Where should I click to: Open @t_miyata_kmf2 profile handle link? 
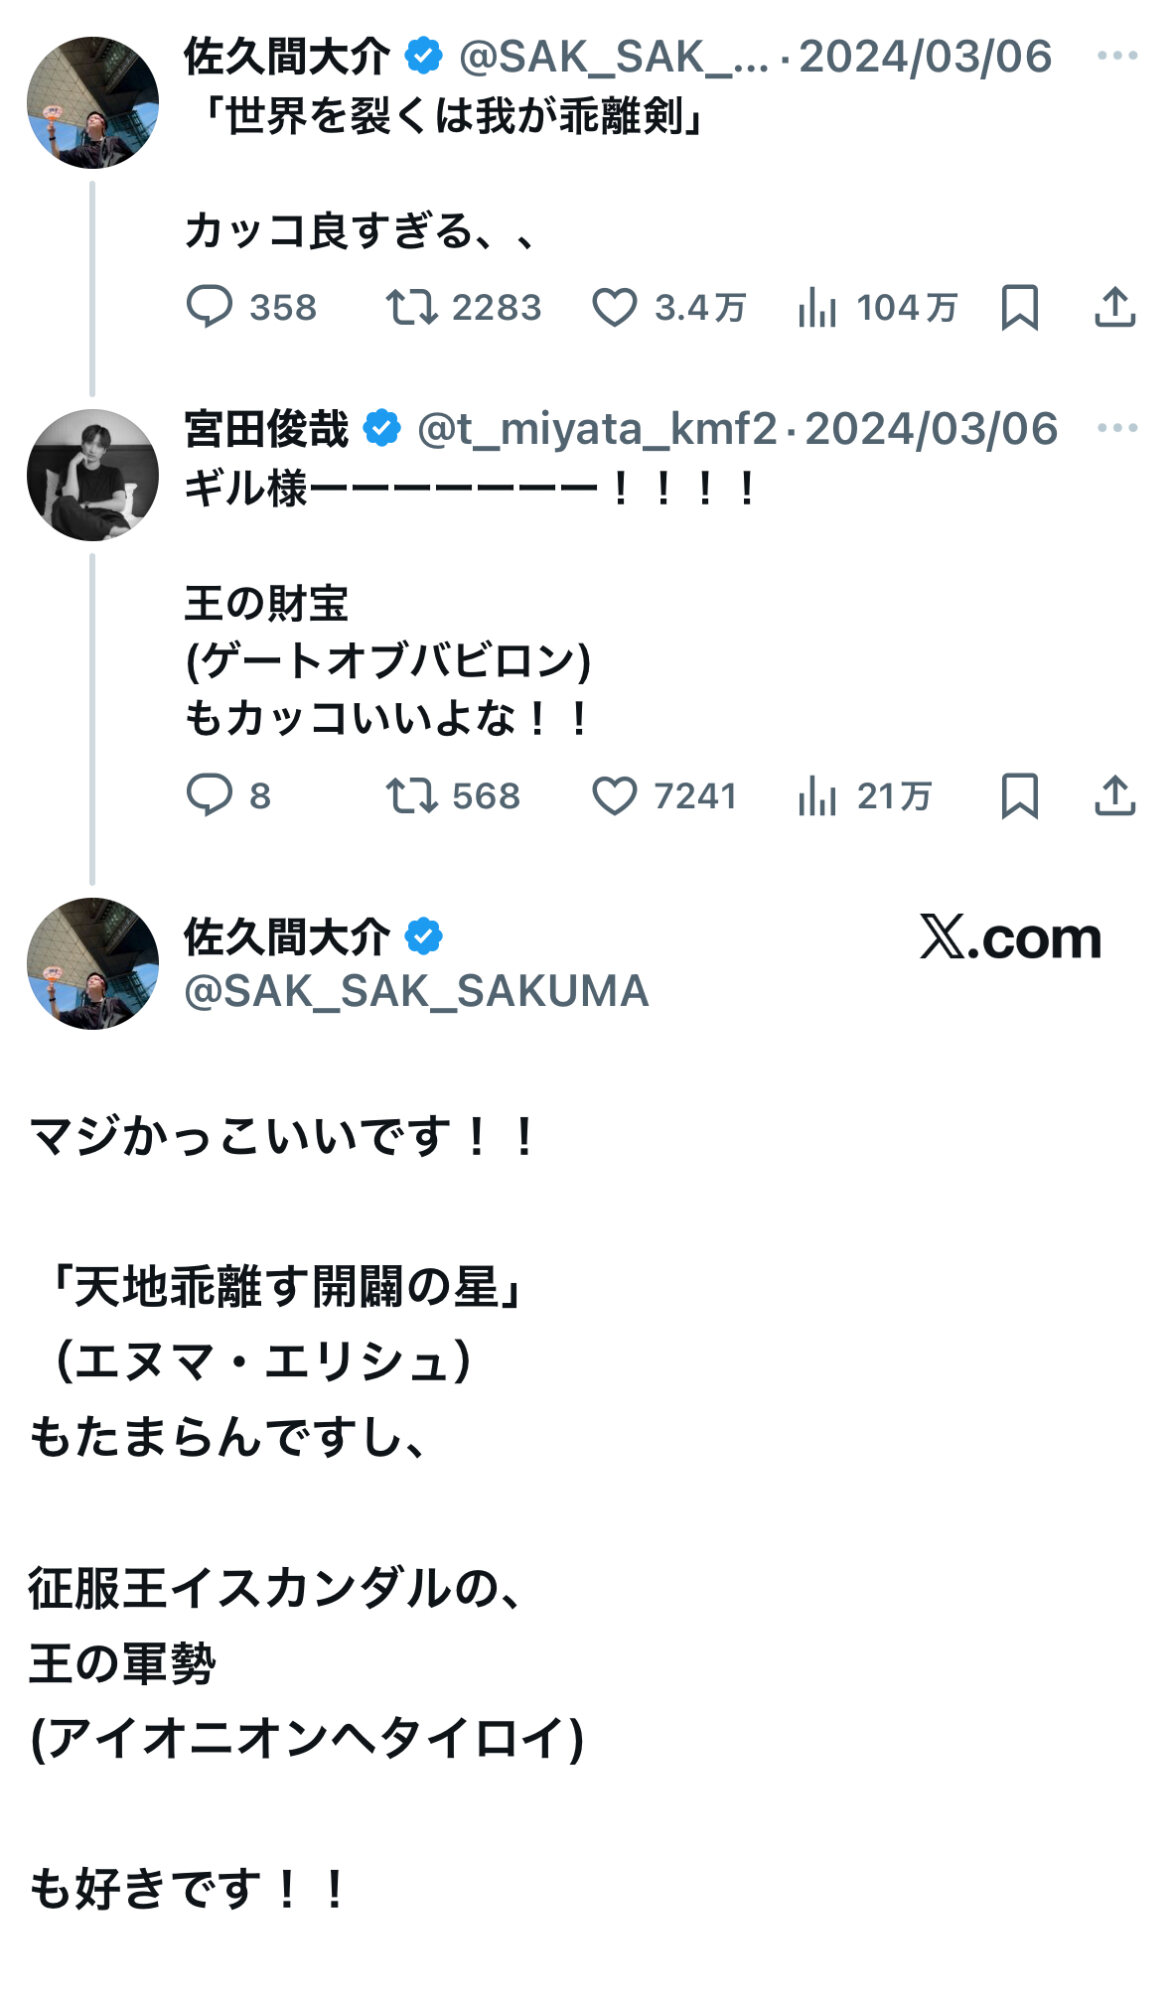click(596, 429)
